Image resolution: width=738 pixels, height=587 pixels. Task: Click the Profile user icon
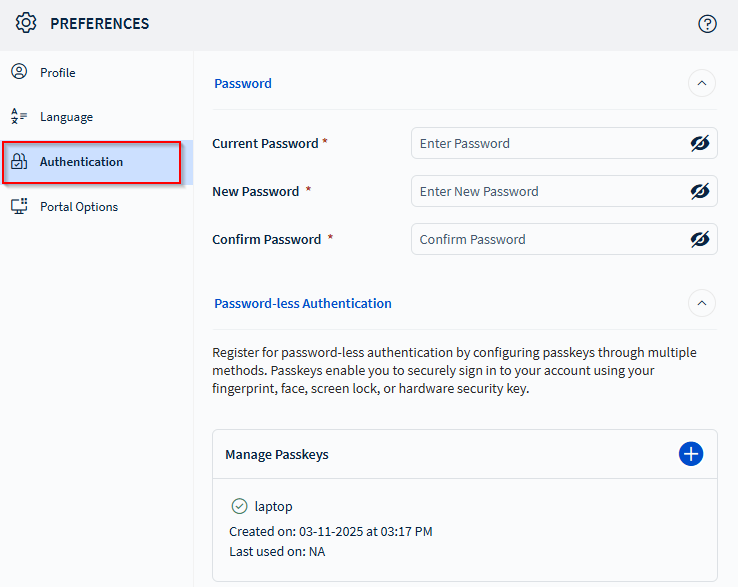19,72
